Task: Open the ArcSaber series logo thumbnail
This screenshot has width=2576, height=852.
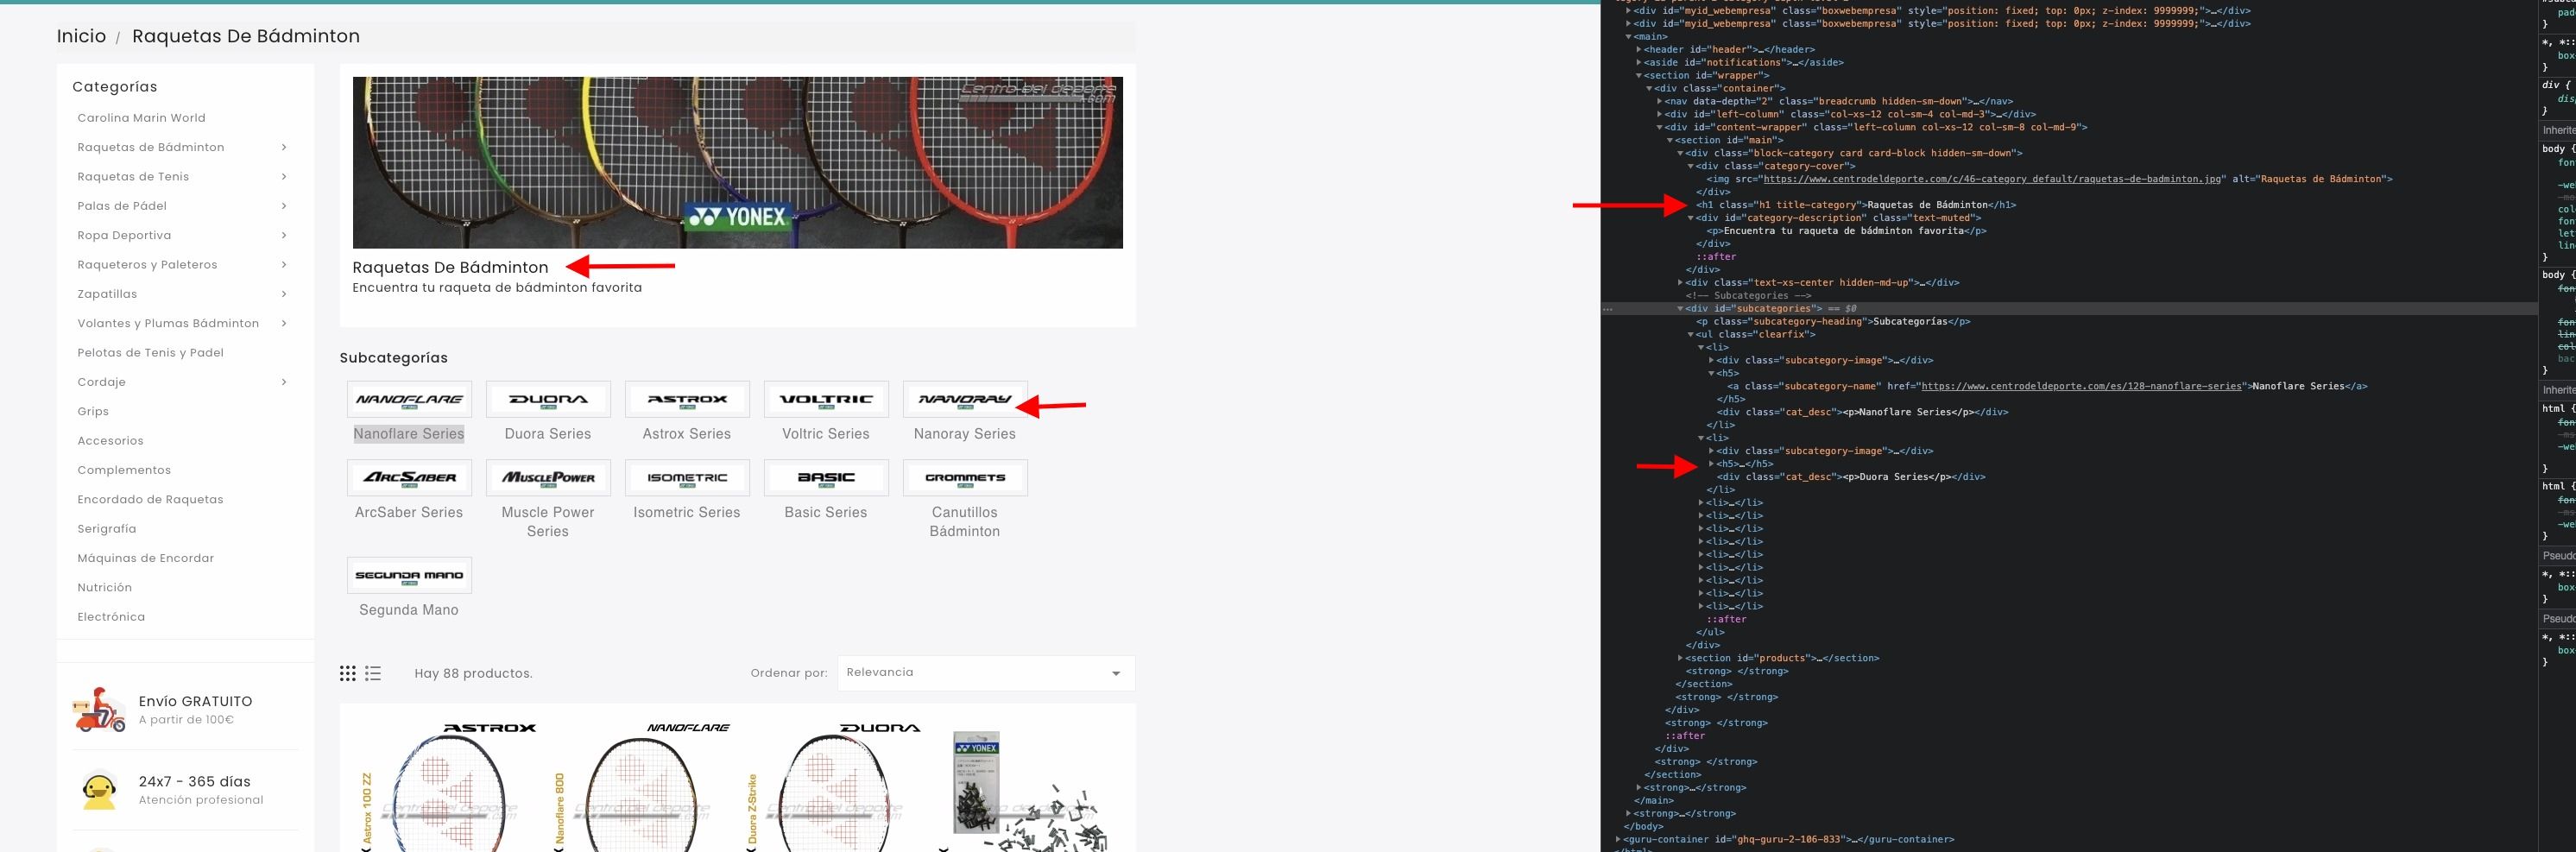Action: tap(409, 477)
